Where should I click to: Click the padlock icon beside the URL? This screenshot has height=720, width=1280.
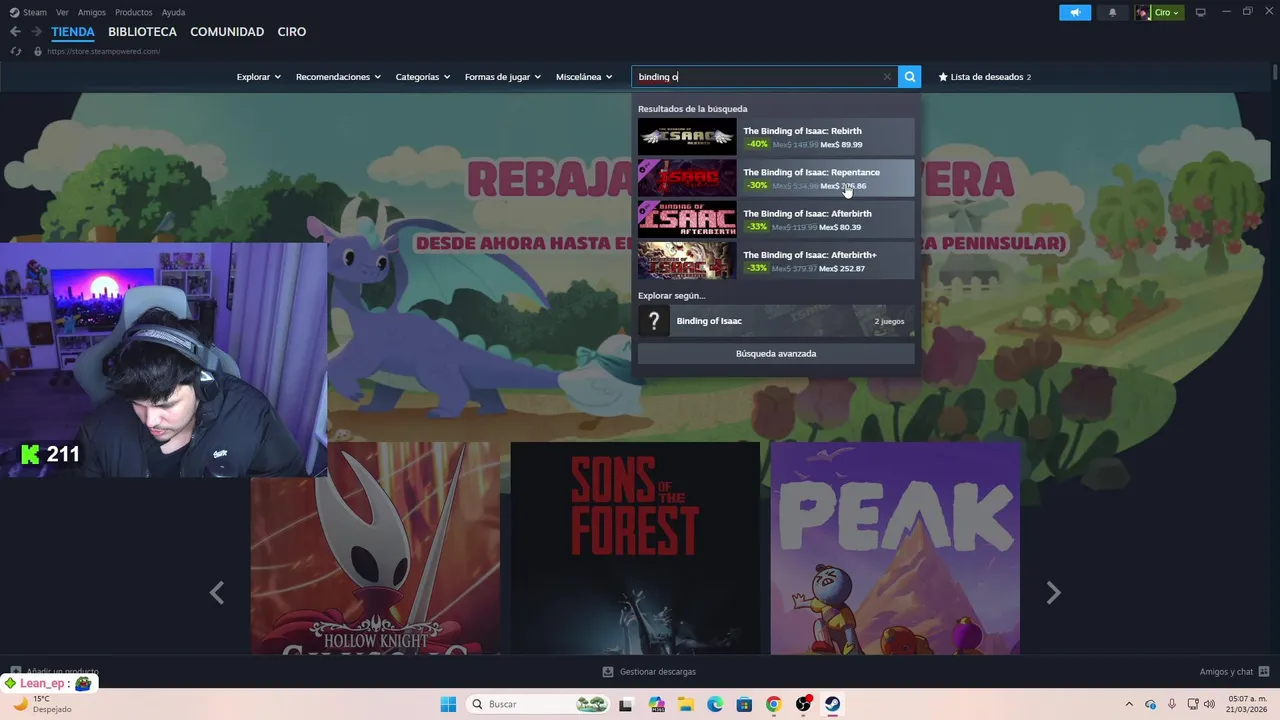click(38, 51)
